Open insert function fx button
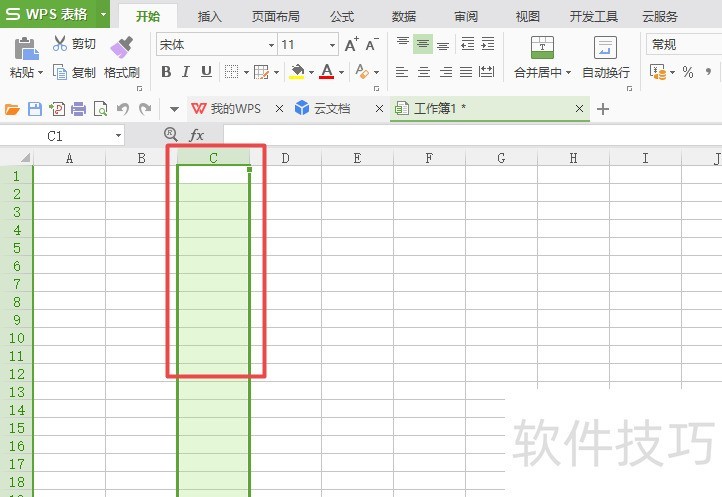 197,135
